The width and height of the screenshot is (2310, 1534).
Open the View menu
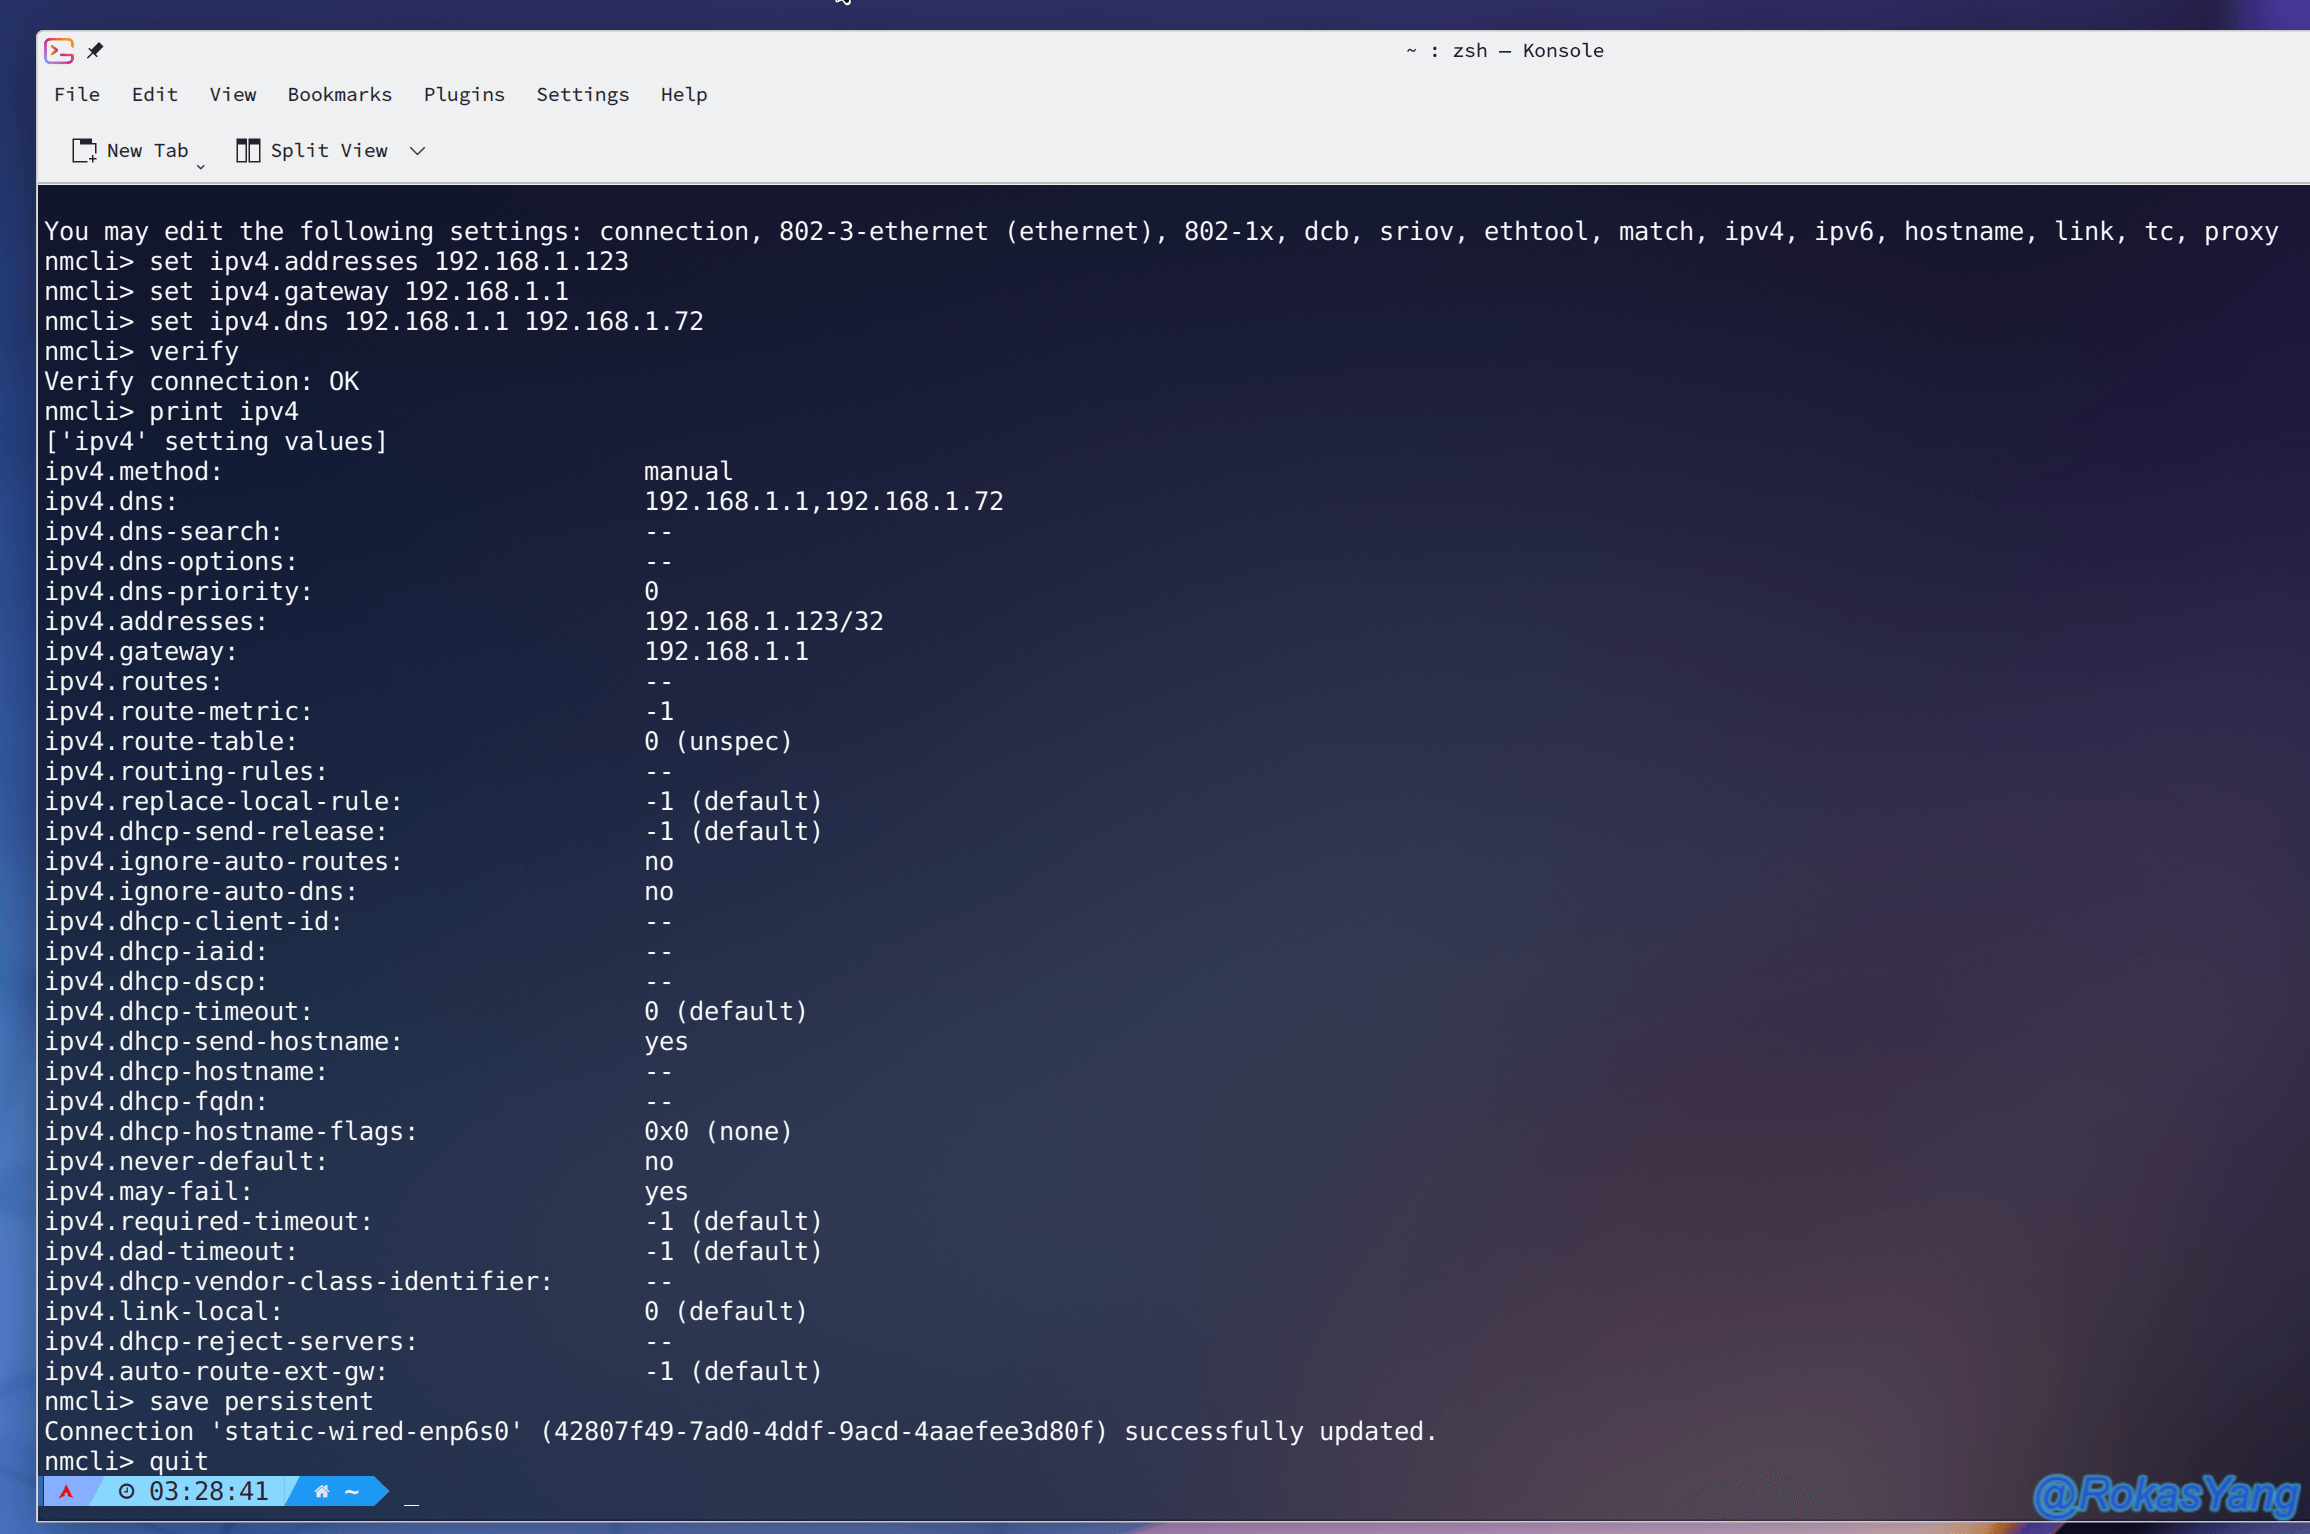[x=233, y=94]
